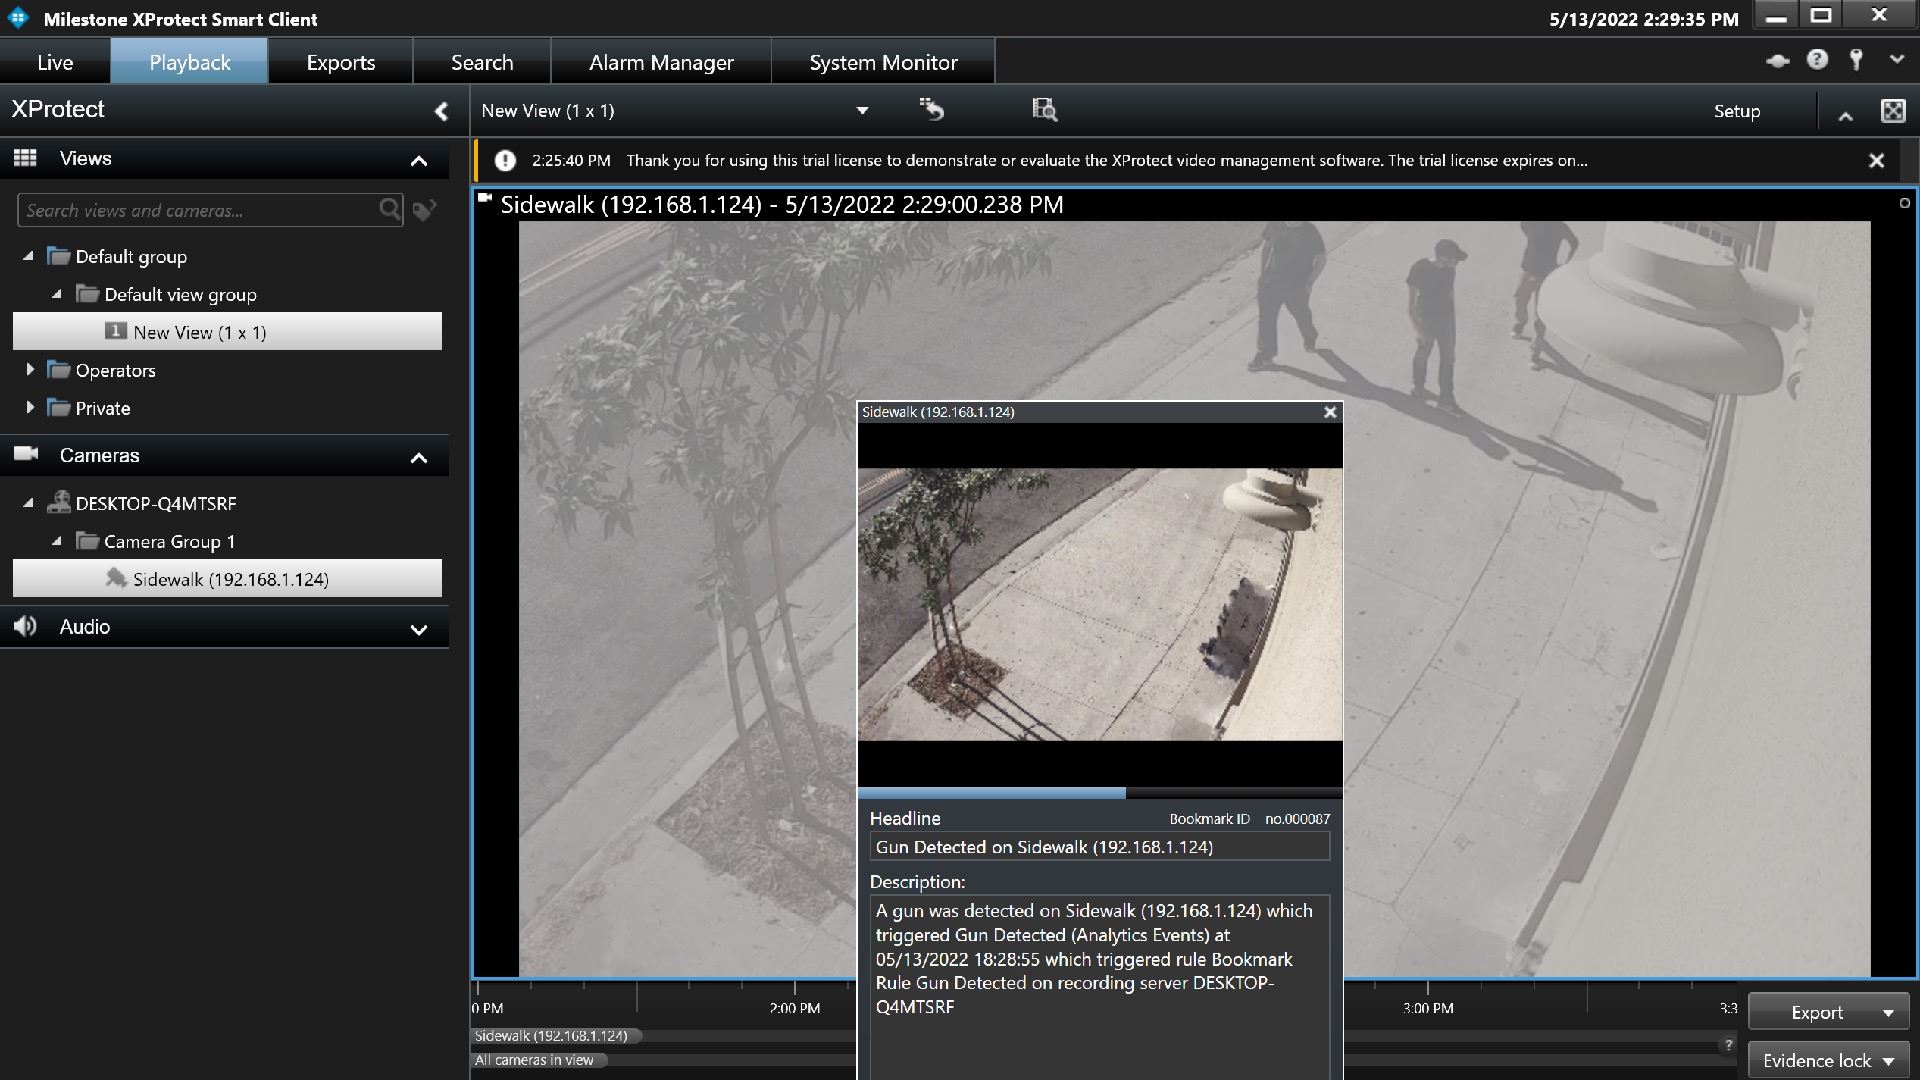The height and width of the screenshot is (1080, 1920).
Task: Collapse the toolbar with up chevron
Action: 1845,114
